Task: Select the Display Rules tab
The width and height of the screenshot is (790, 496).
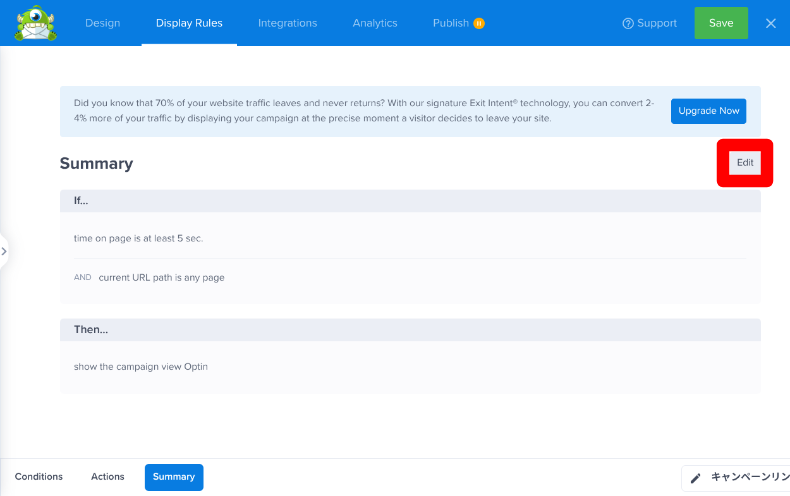Action: [189, 23]
